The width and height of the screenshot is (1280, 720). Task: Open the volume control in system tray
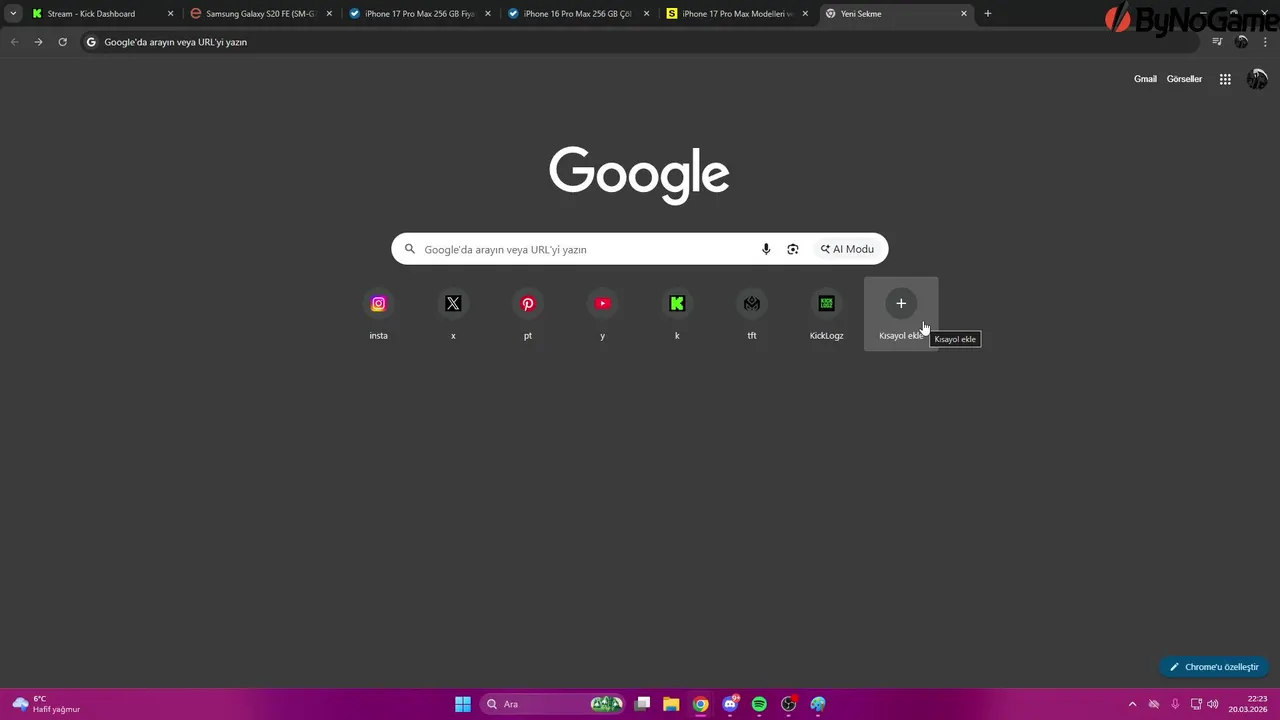tap(1213, 704)
